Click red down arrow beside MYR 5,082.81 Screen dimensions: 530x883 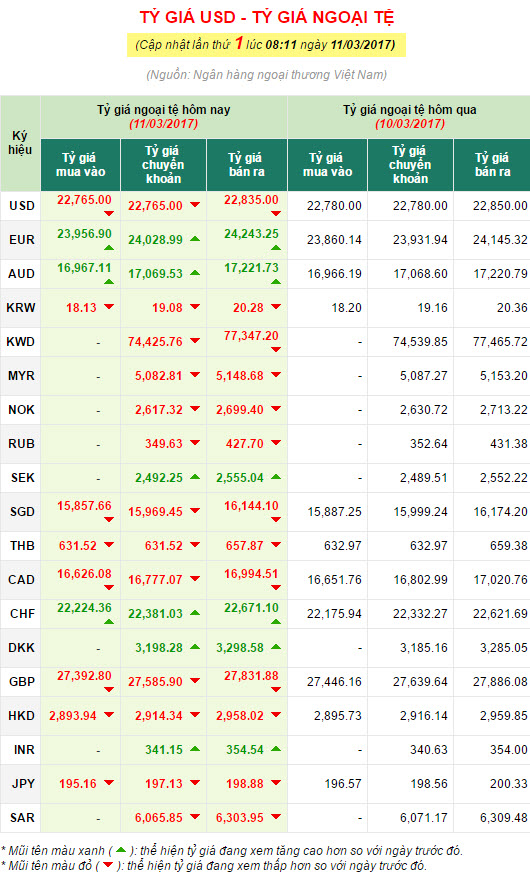[195, 375]
